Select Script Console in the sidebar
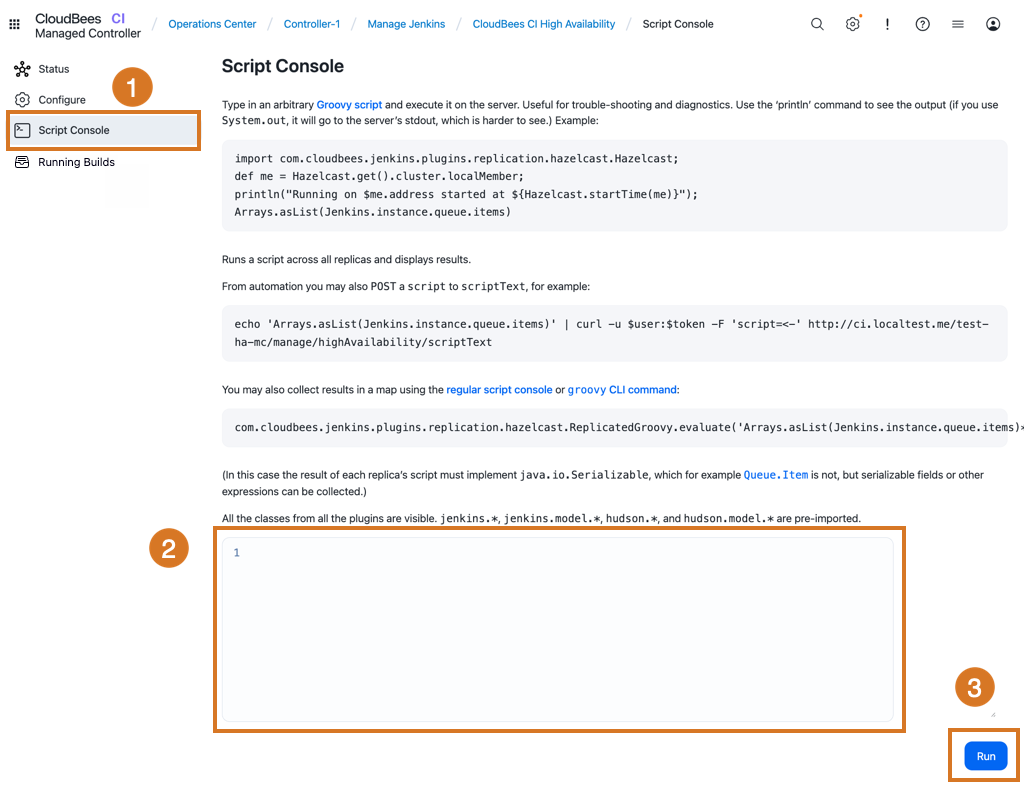 pos(73,131)
